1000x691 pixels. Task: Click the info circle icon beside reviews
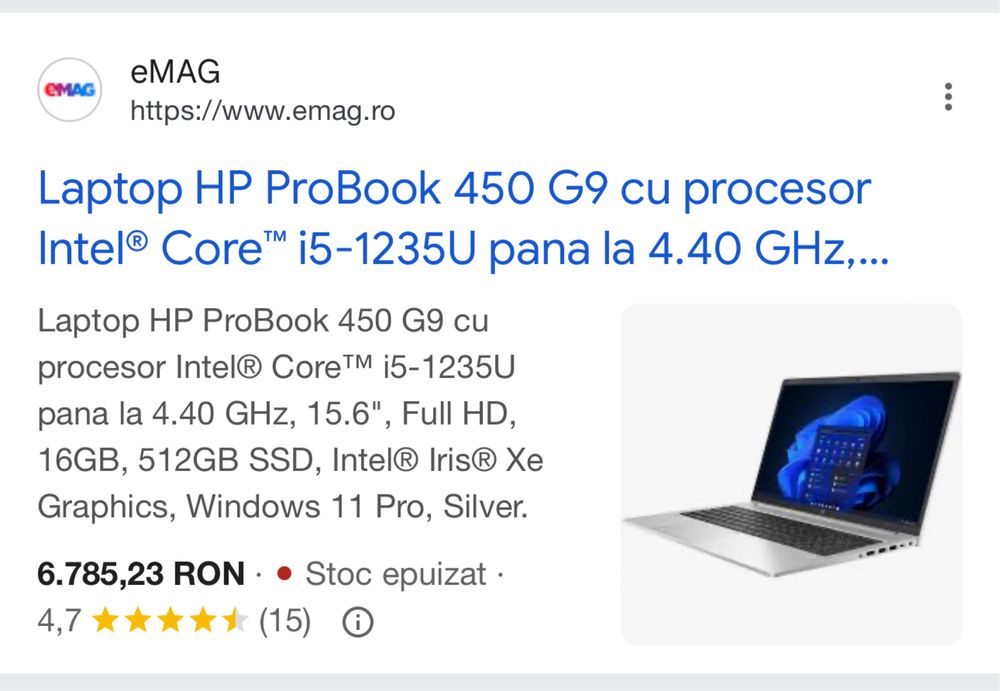[x=358, y=621]
